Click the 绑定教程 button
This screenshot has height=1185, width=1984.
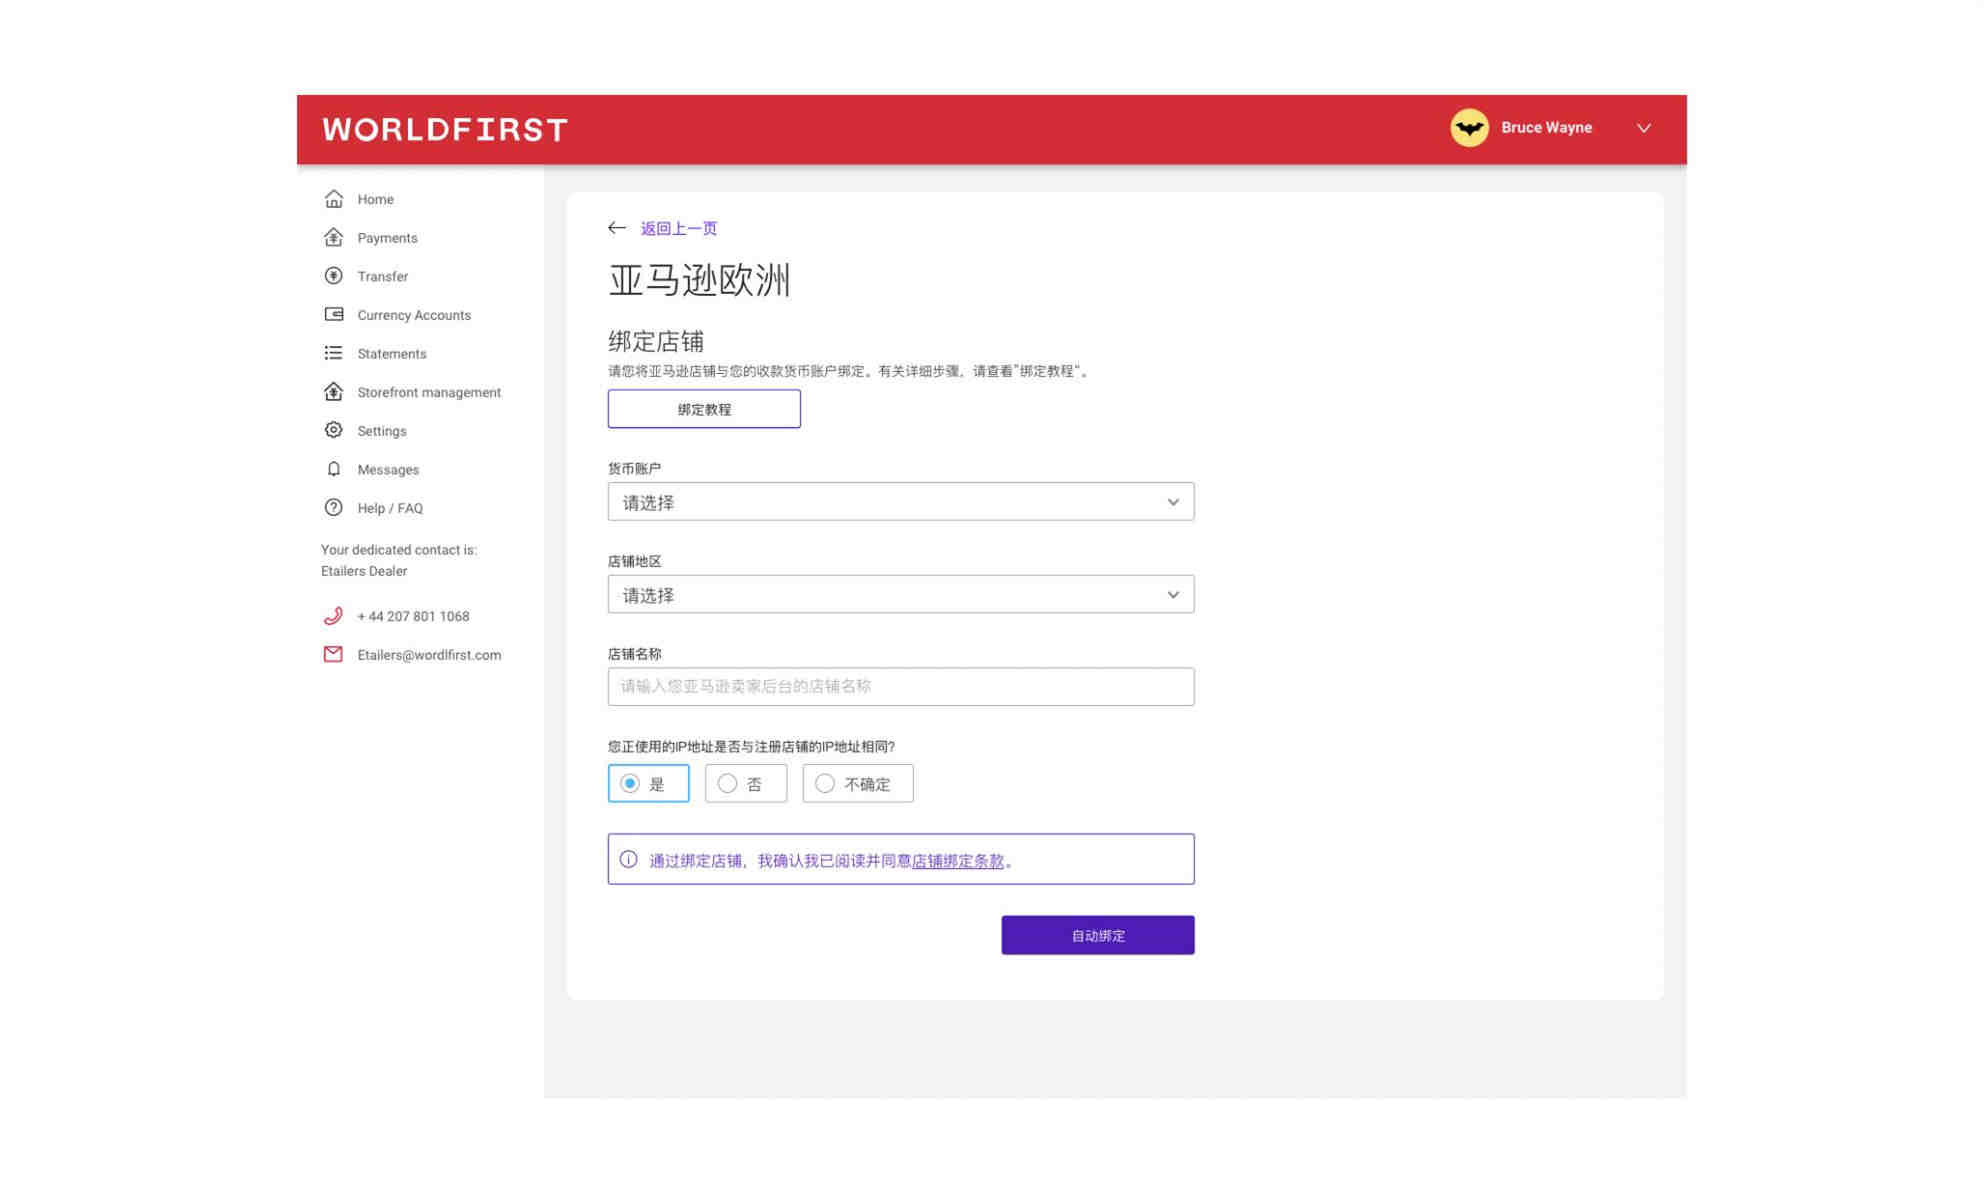pos(704,409)
